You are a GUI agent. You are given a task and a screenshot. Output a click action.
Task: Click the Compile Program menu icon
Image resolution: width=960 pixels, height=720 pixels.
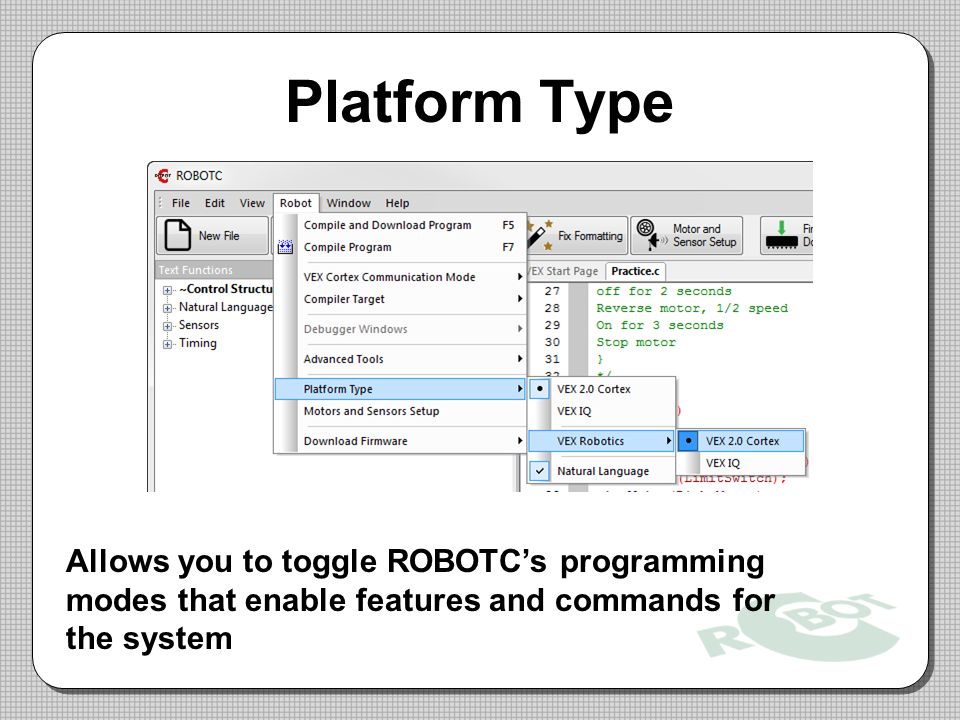pyautogui.click(x=285, y=247)
